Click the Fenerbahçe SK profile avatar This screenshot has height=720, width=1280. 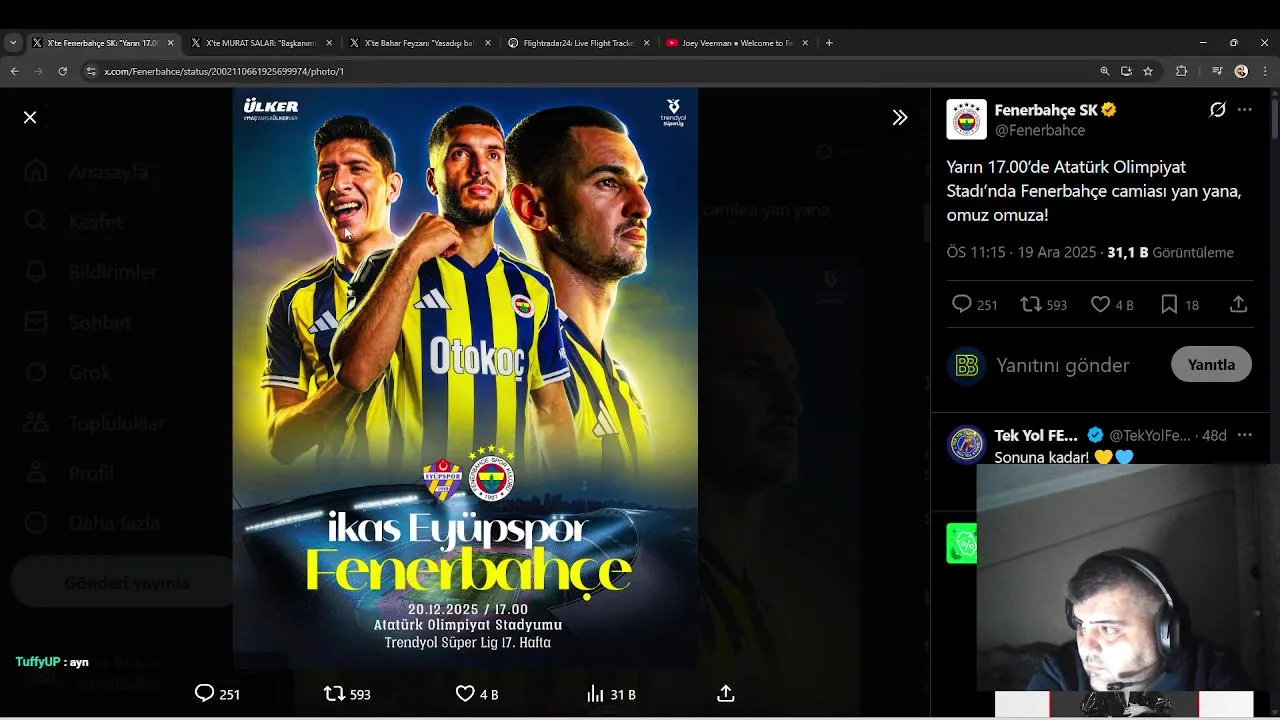(x=966, y=120)
